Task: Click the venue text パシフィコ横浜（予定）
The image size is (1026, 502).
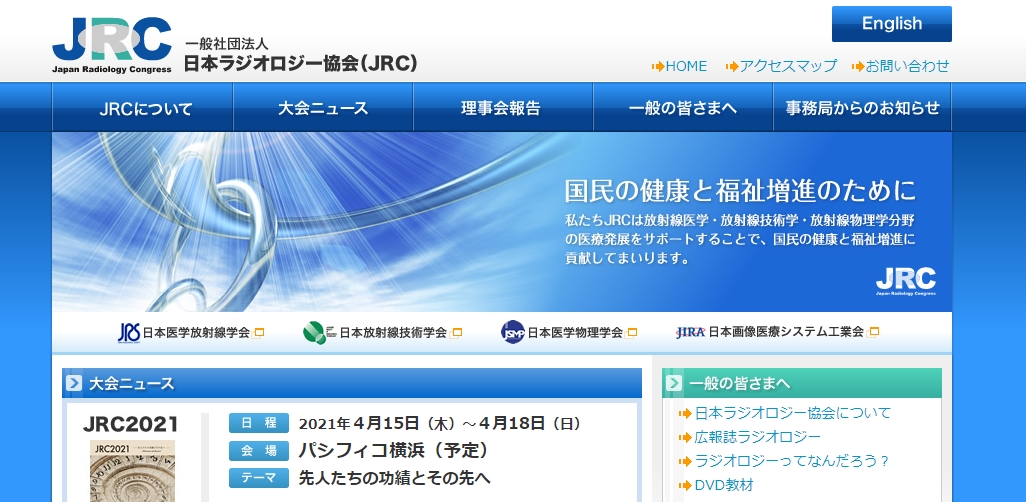Action: pyautogui.click(x=393, y=450)
